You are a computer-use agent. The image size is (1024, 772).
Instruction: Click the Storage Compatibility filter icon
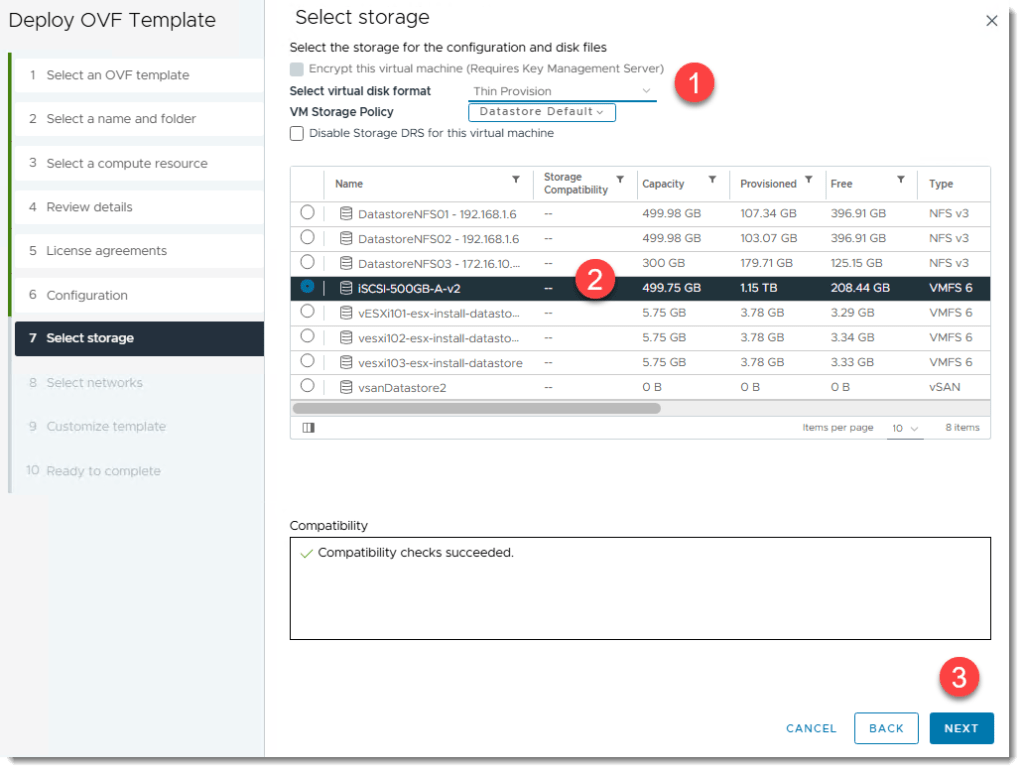[x=620, y=180]
